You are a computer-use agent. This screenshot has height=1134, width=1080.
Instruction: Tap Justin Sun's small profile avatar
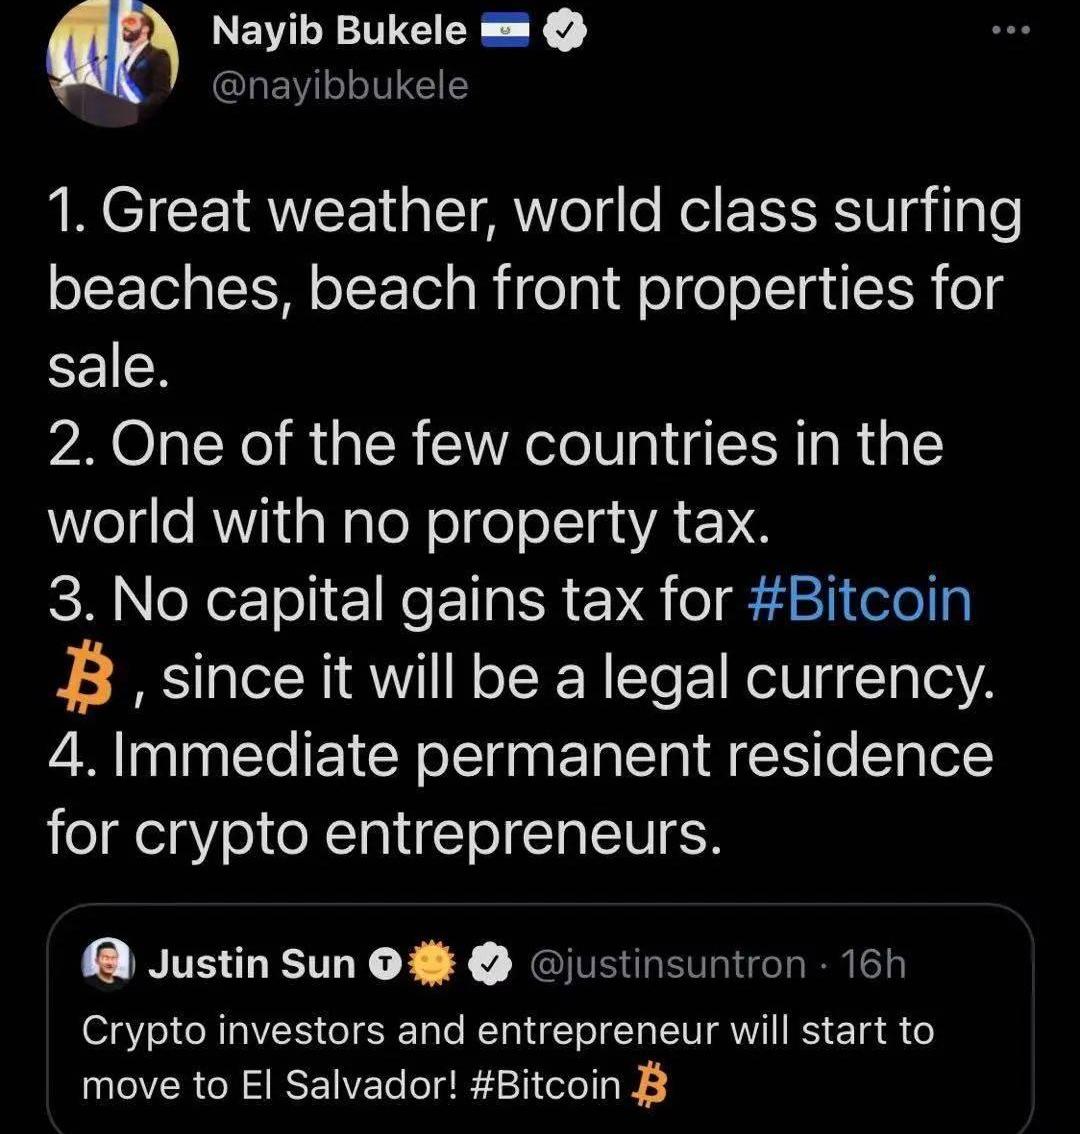[x=105, y=965]
